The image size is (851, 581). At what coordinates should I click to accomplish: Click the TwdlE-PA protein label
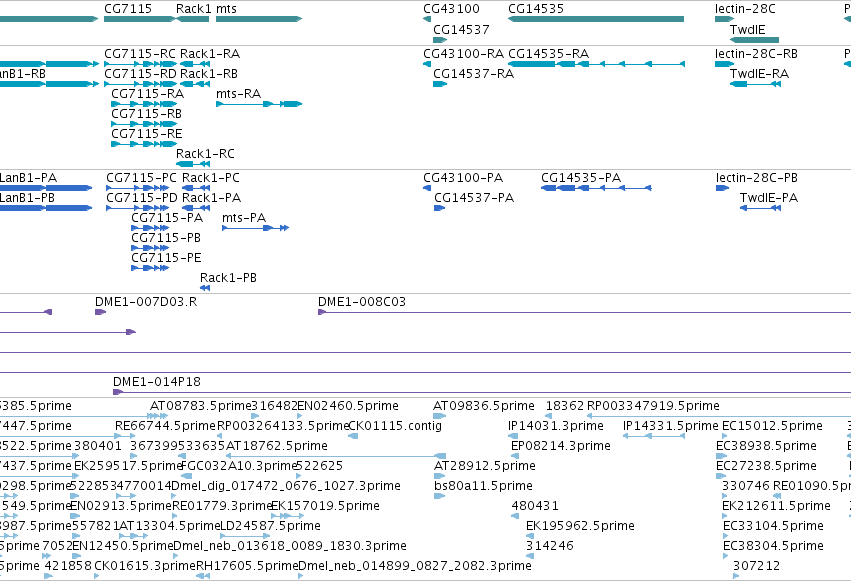click(x=769, y=197)
